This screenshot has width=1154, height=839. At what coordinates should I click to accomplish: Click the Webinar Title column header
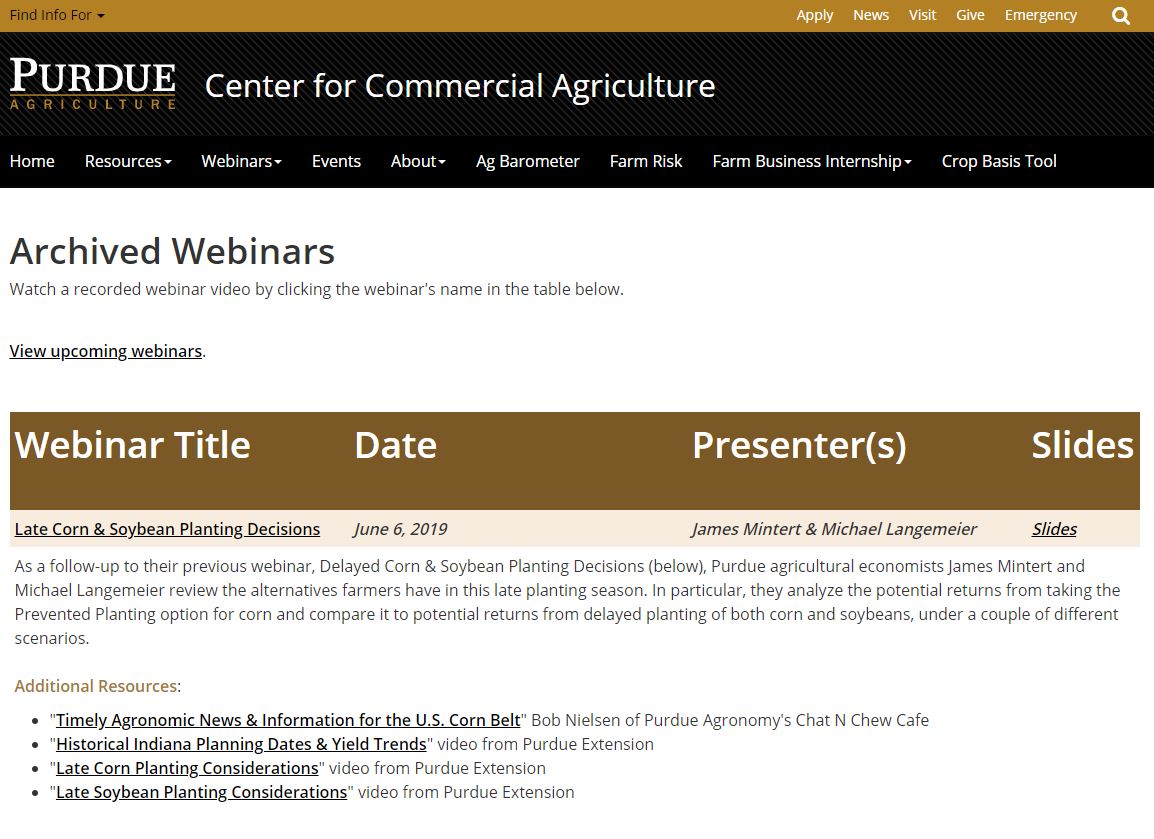(x=132, y=445)
